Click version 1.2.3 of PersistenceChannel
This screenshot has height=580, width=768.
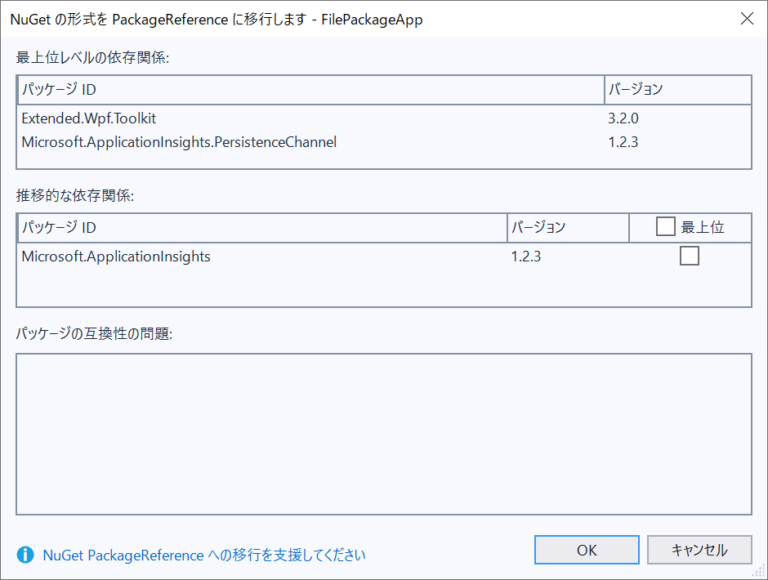623,142
